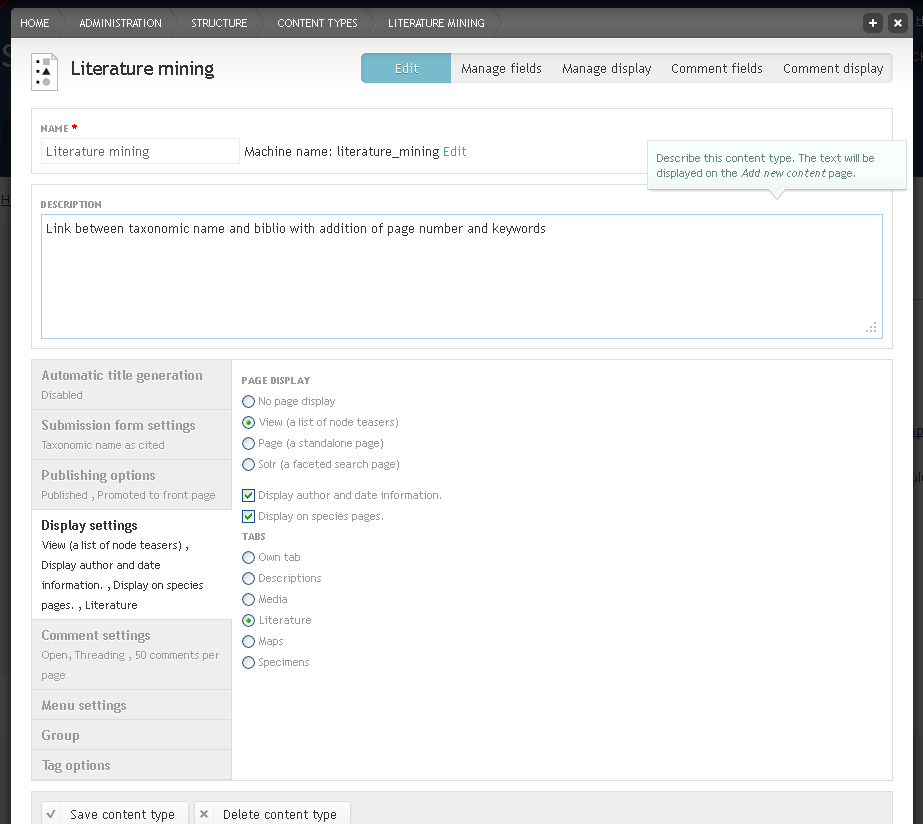The image size is (923, 824).
Task: Uncheck Display on species pages
Action: (248, 517)
